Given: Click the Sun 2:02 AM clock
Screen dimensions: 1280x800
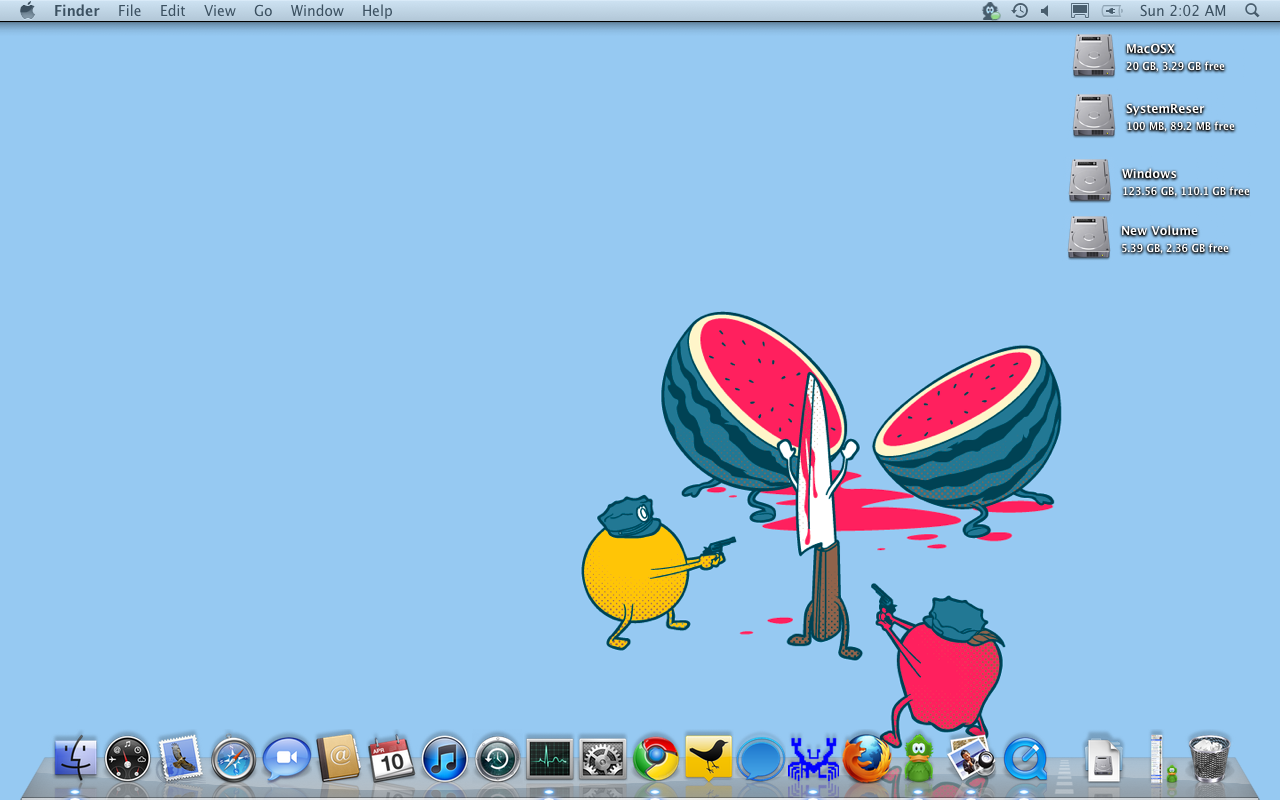Looking at the screenshot, I should pos(1182,11).
